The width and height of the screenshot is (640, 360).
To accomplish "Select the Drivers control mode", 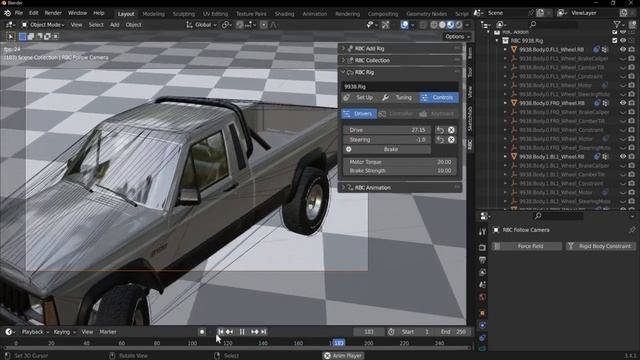I will pyautogui.click(x=359, y=114).
